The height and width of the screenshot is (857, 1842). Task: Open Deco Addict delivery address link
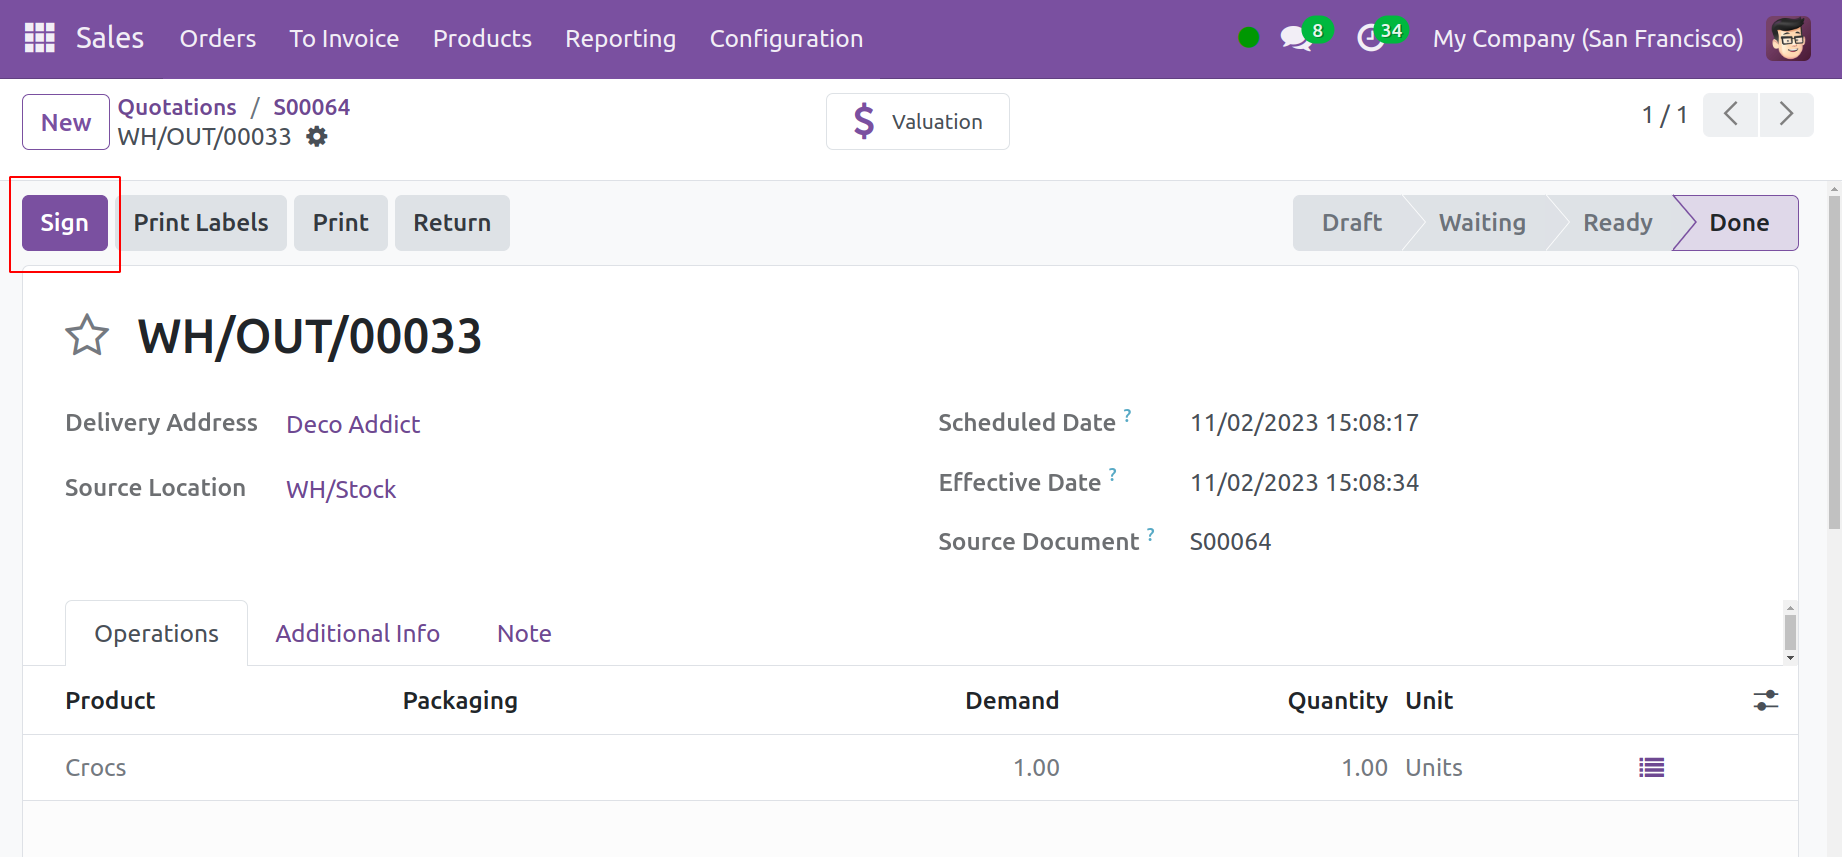pos(353,425)
